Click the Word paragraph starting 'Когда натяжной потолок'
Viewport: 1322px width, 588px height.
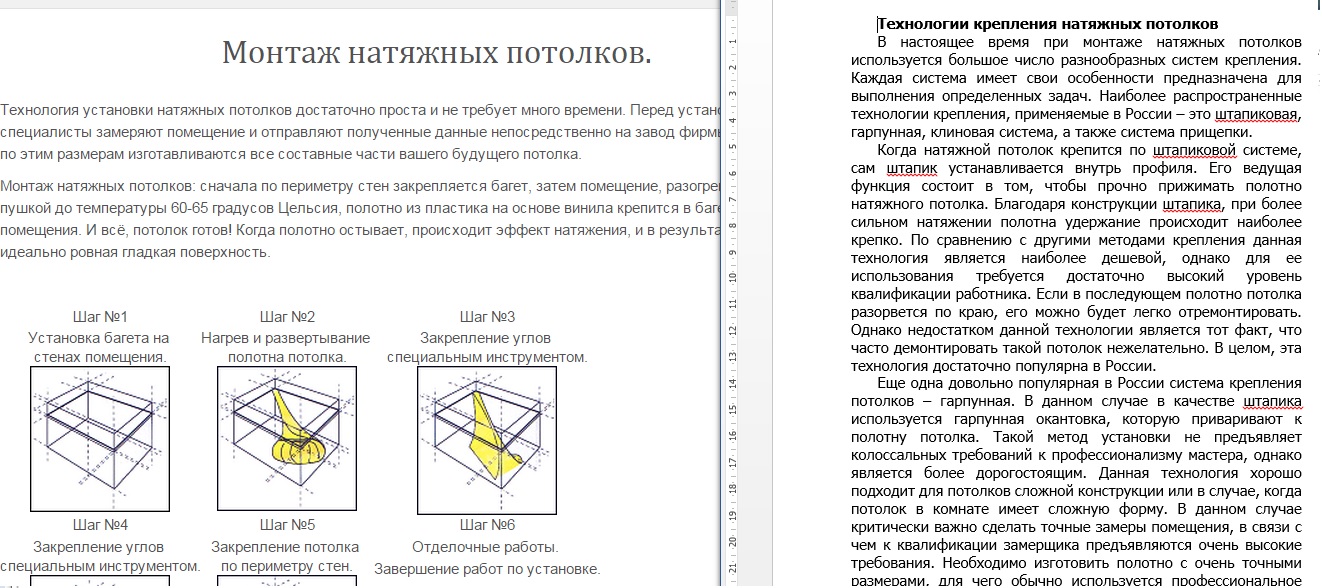1076,258
